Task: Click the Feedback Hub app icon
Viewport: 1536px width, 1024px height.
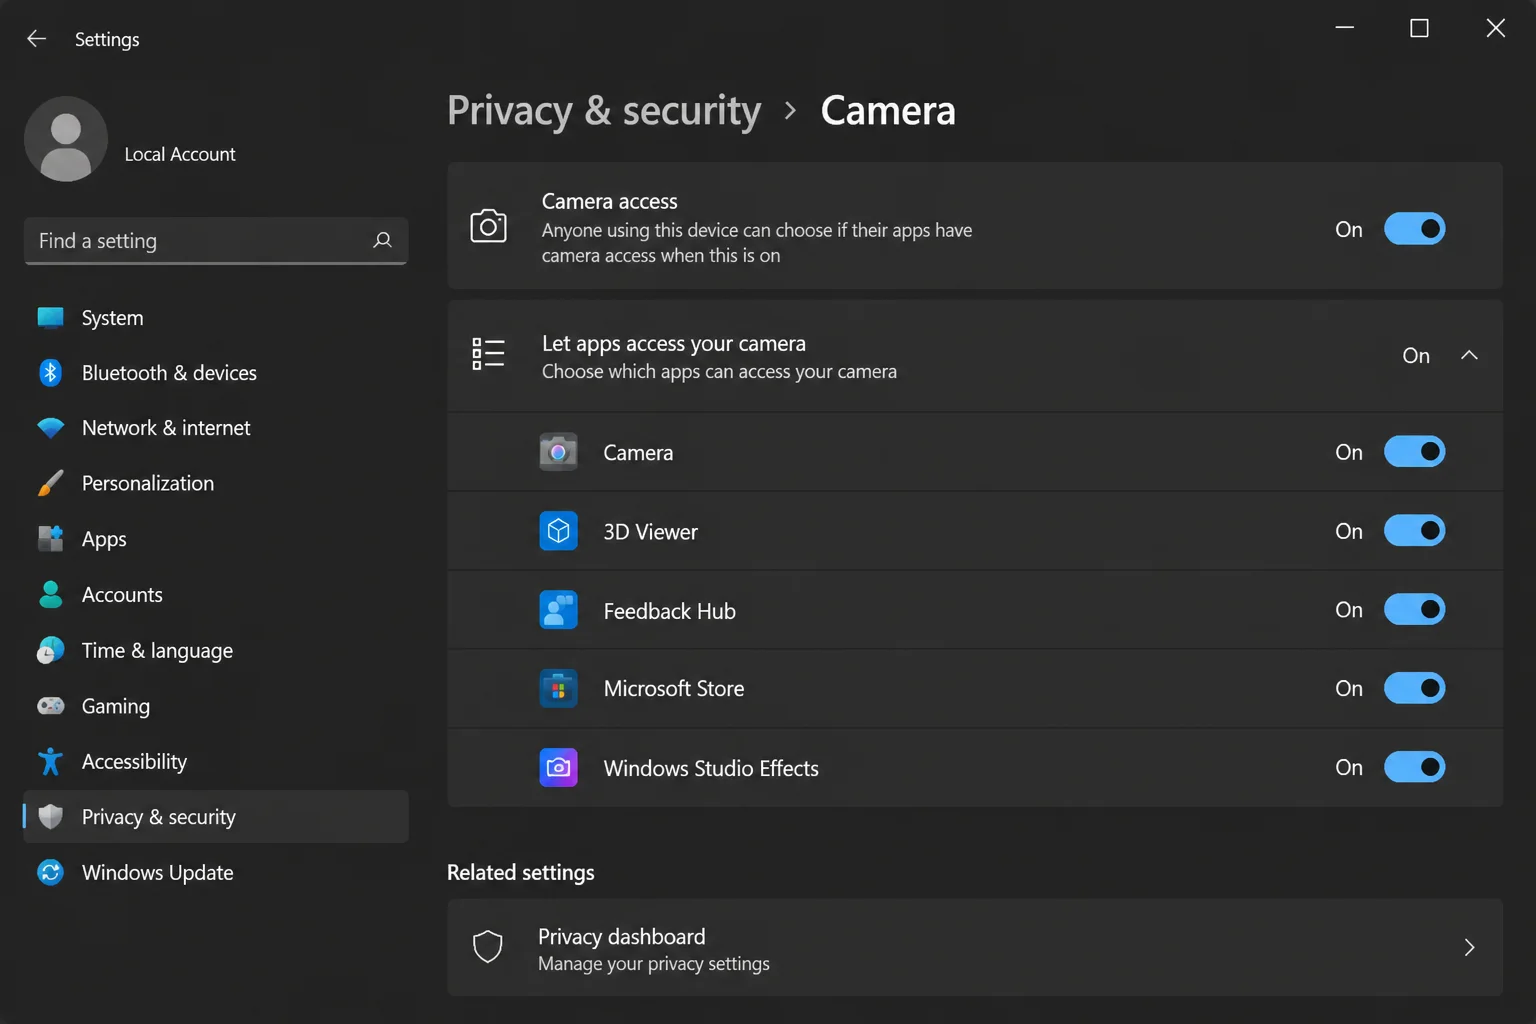Action: (x=559, y=610)
